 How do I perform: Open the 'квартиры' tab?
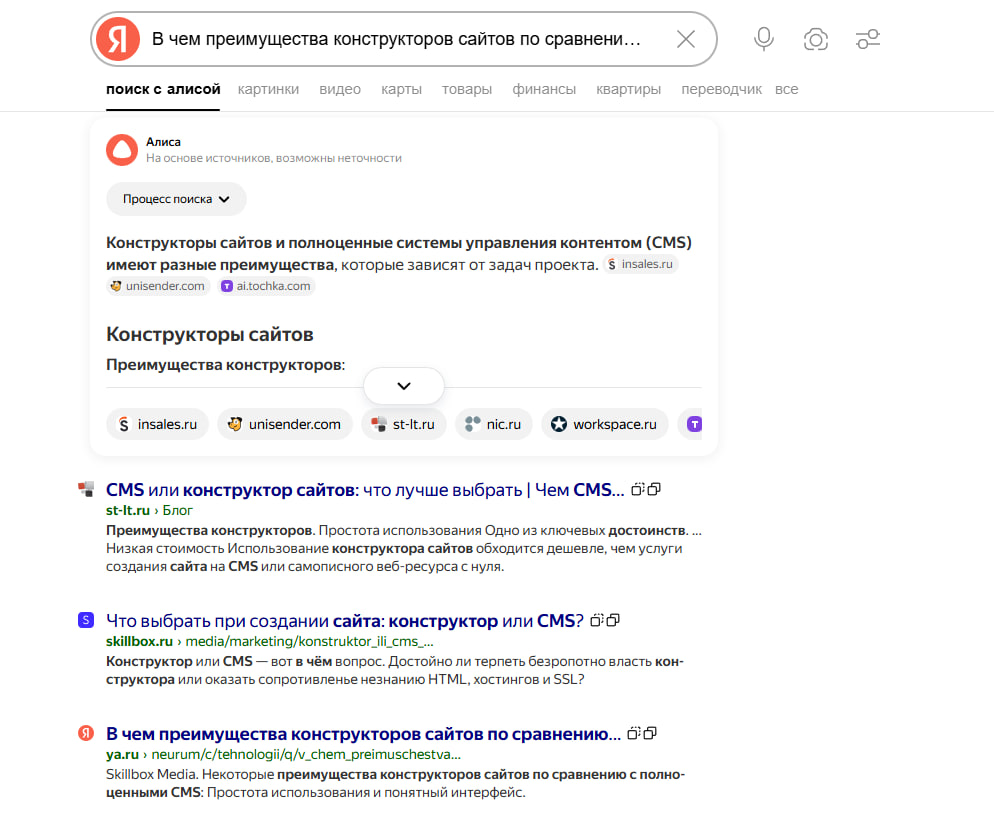click(628, 89)
